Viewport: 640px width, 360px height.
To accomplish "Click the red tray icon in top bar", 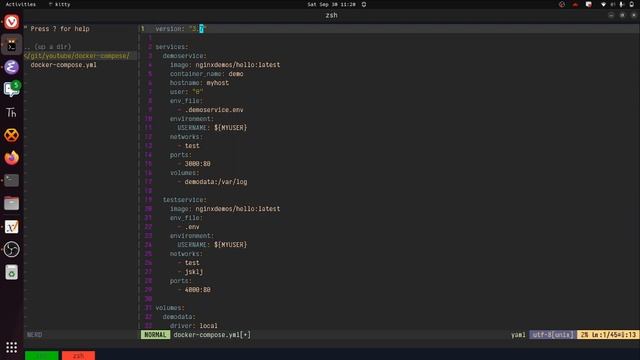I will [575, 4].
